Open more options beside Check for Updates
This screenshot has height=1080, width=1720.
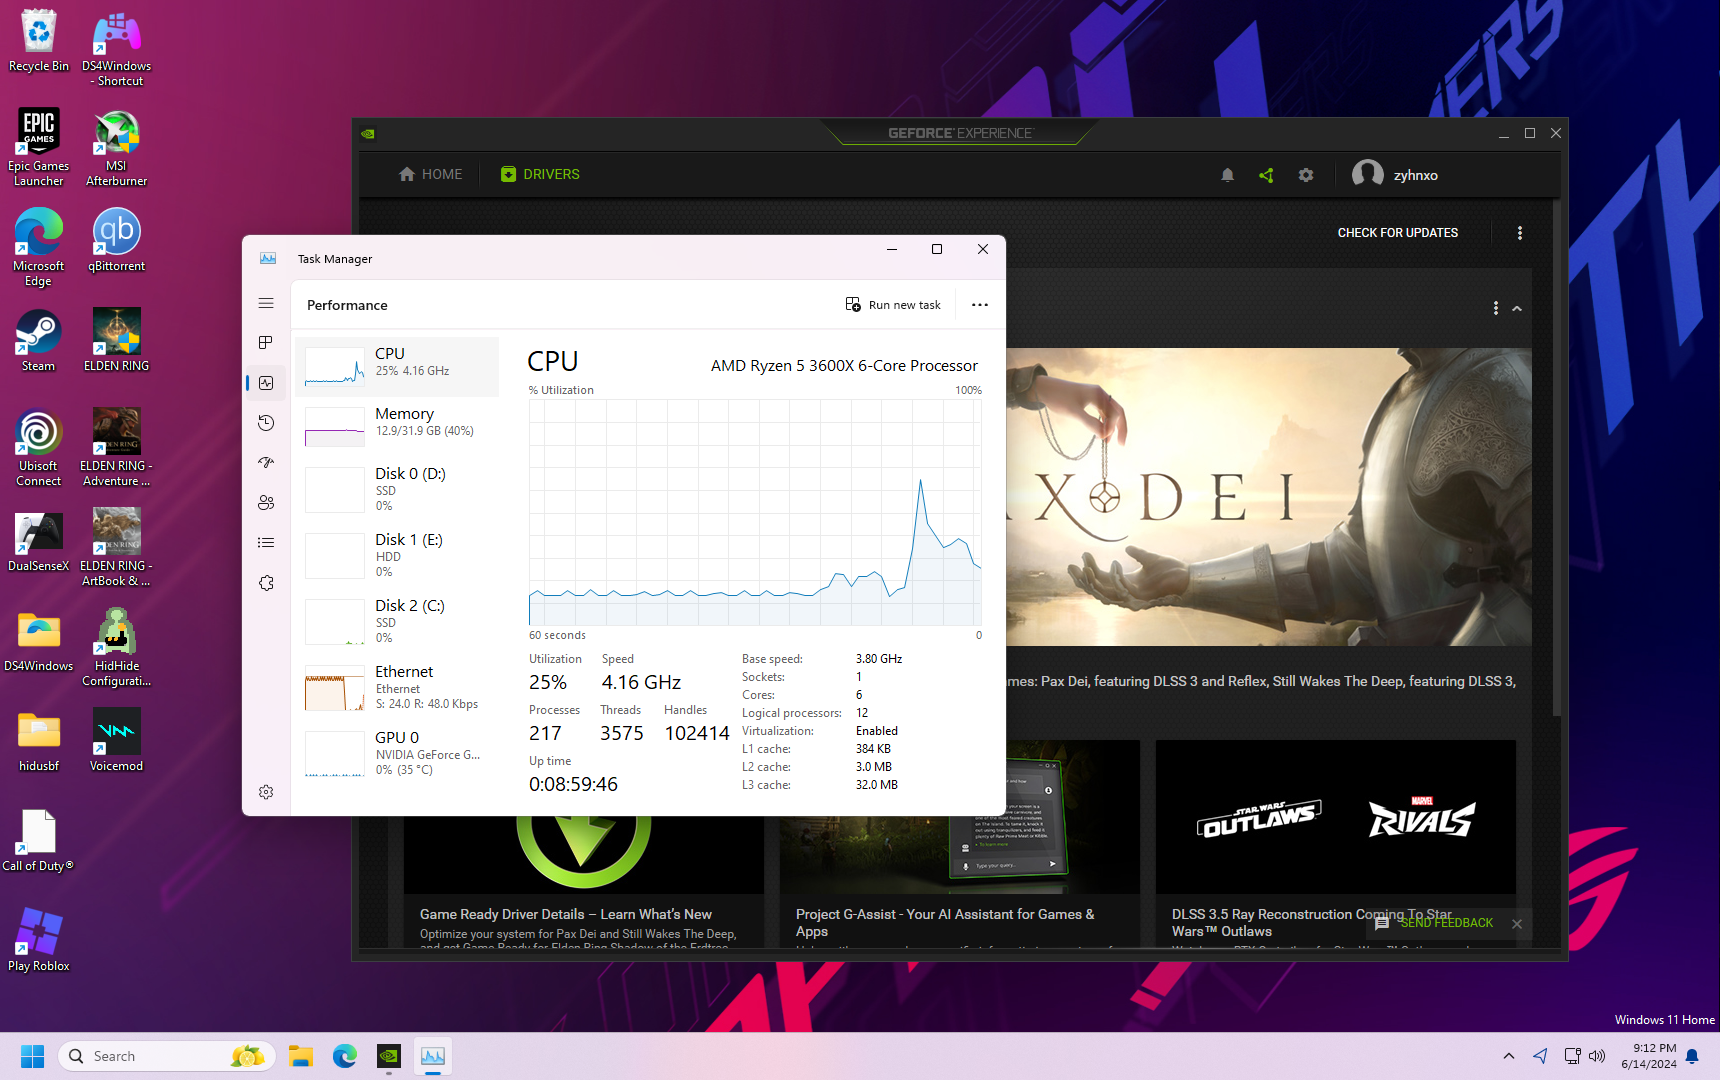pyautogui.click(x=1520, y=233)
